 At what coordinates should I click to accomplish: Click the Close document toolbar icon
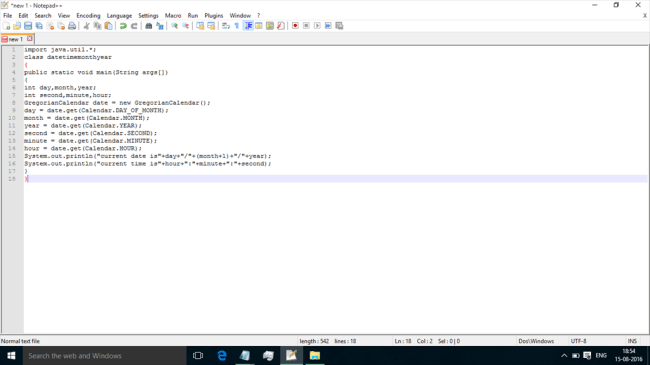[50, 26]
